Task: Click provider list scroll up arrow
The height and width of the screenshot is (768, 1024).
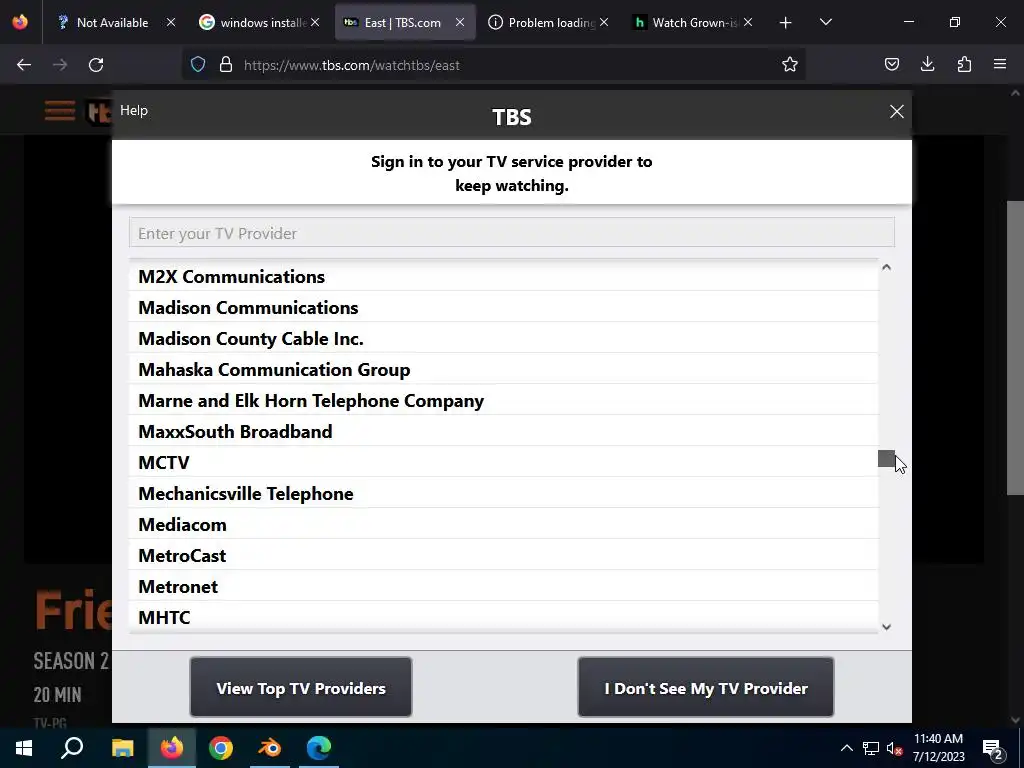Action: (886, 267)
